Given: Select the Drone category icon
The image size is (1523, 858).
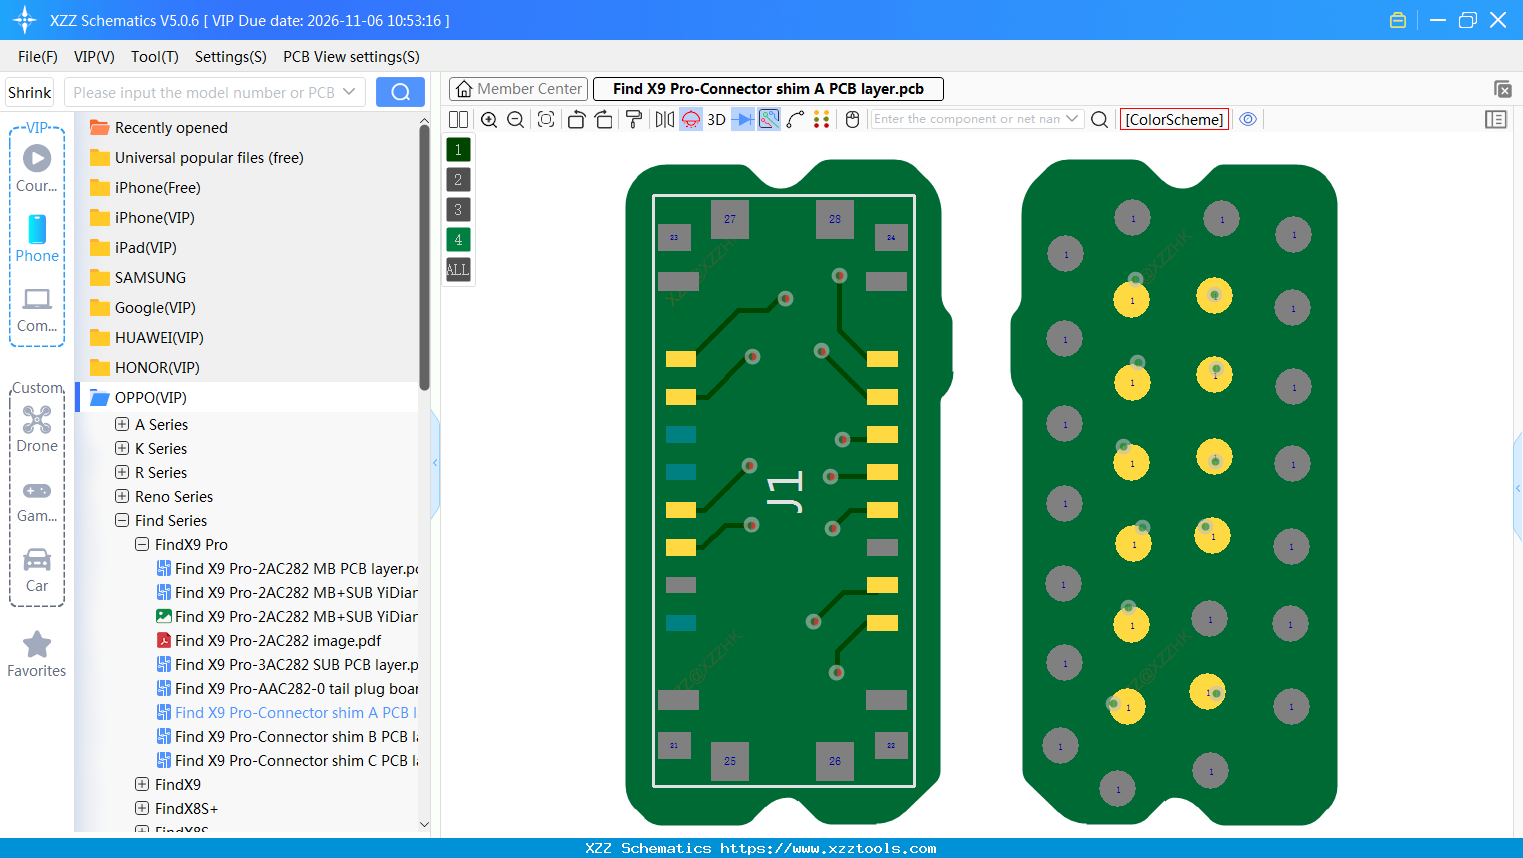Looking at the screenshot, I should 37,419.
